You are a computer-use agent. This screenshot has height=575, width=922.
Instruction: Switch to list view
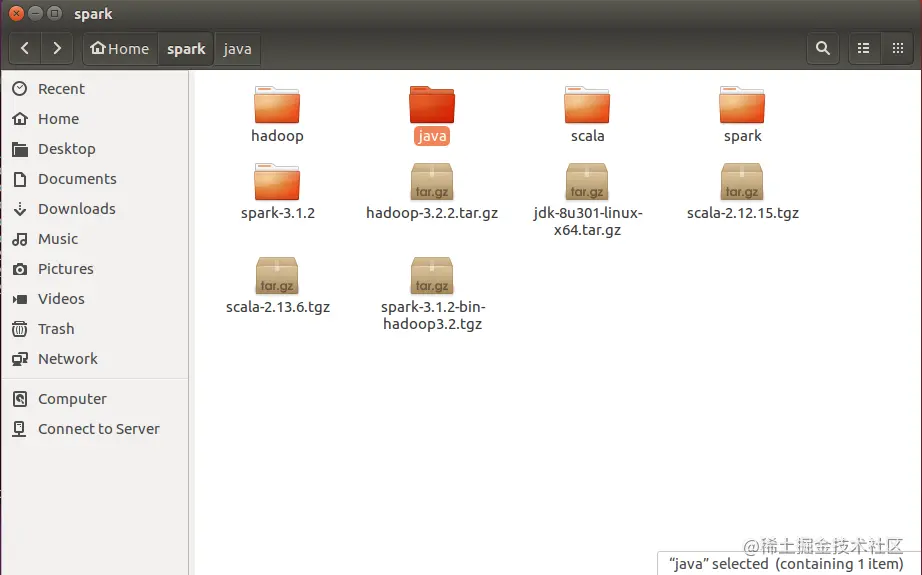[863, 48]
